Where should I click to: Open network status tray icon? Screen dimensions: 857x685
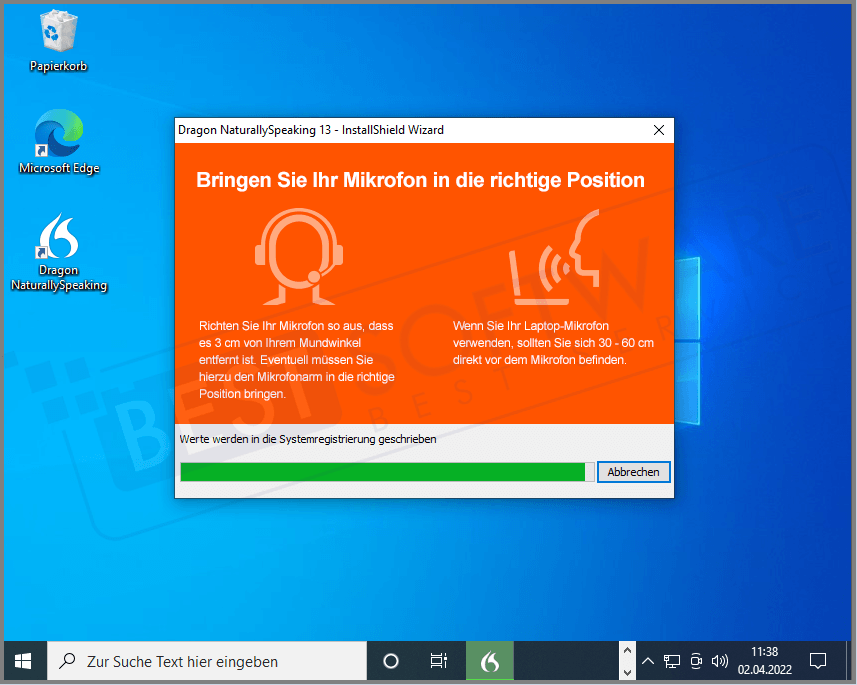coord(672,661)
